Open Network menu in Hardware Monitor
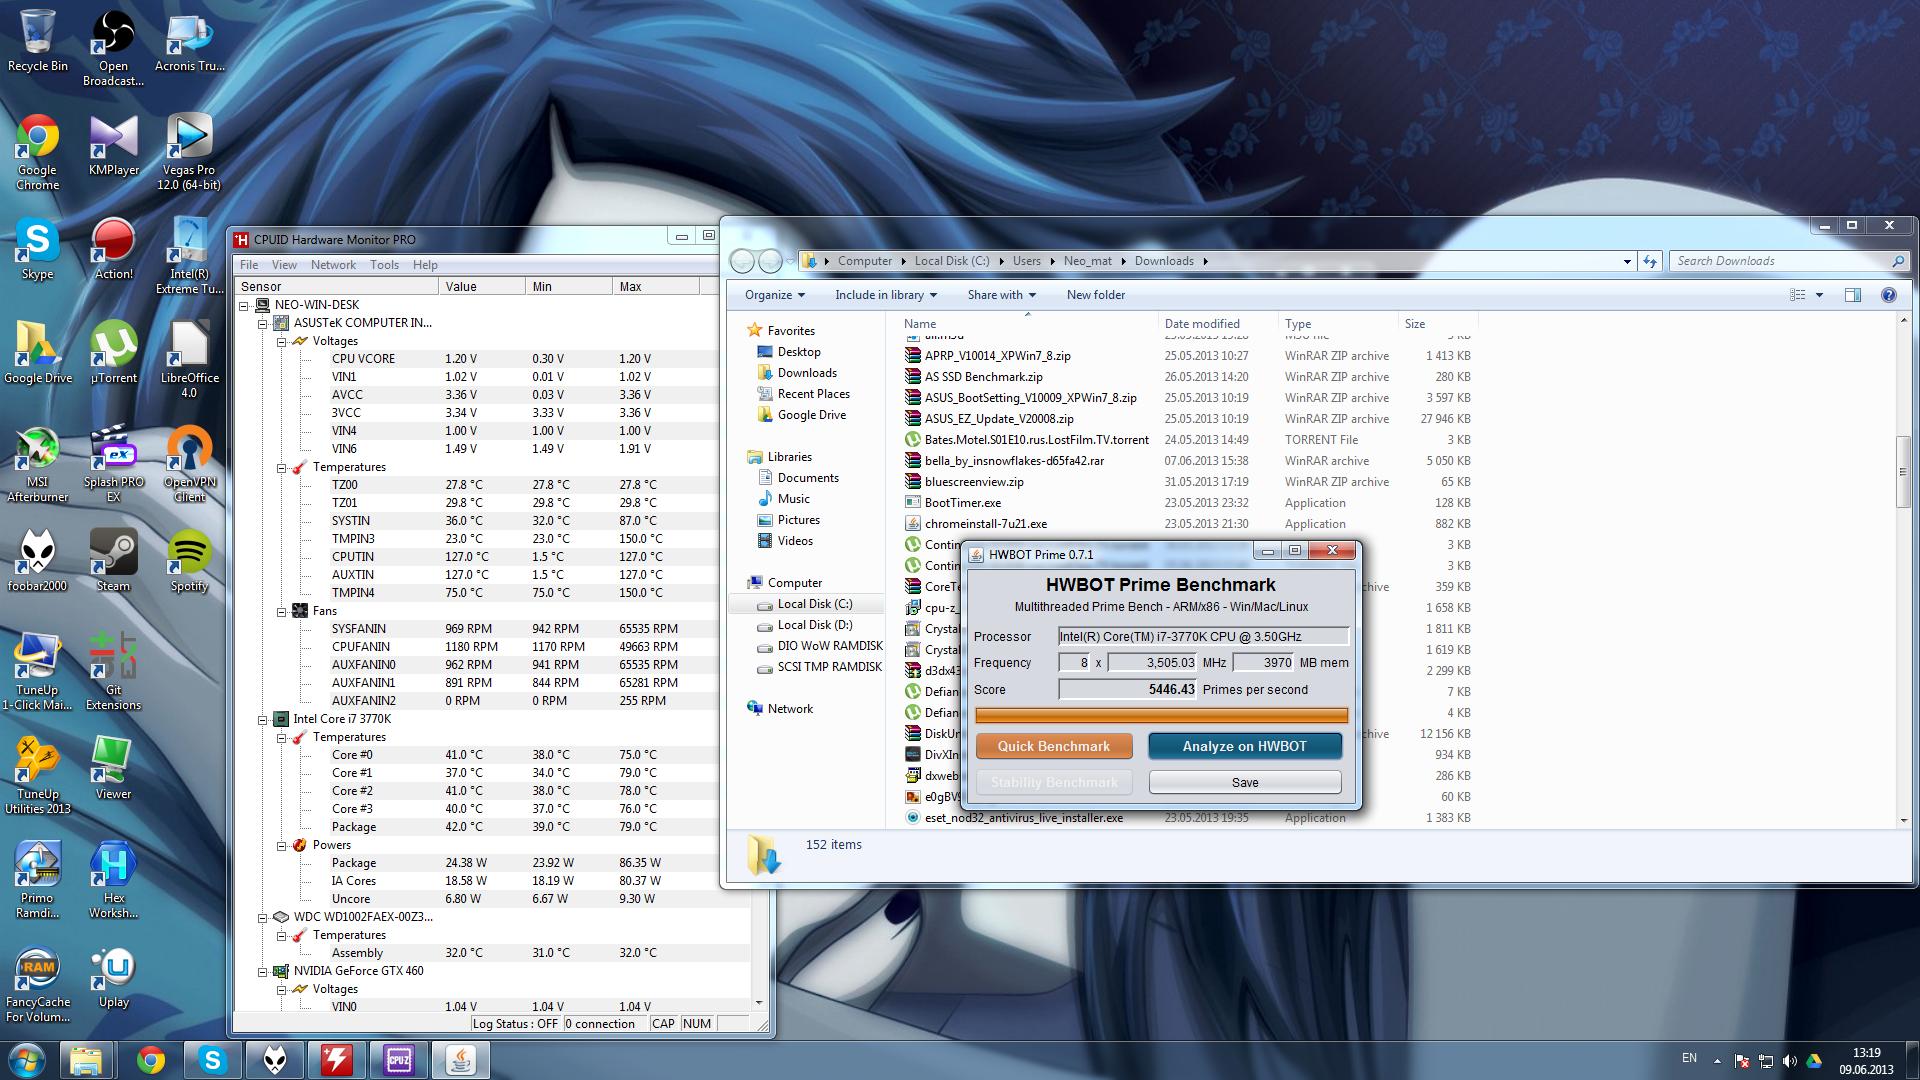 point(333,265)
